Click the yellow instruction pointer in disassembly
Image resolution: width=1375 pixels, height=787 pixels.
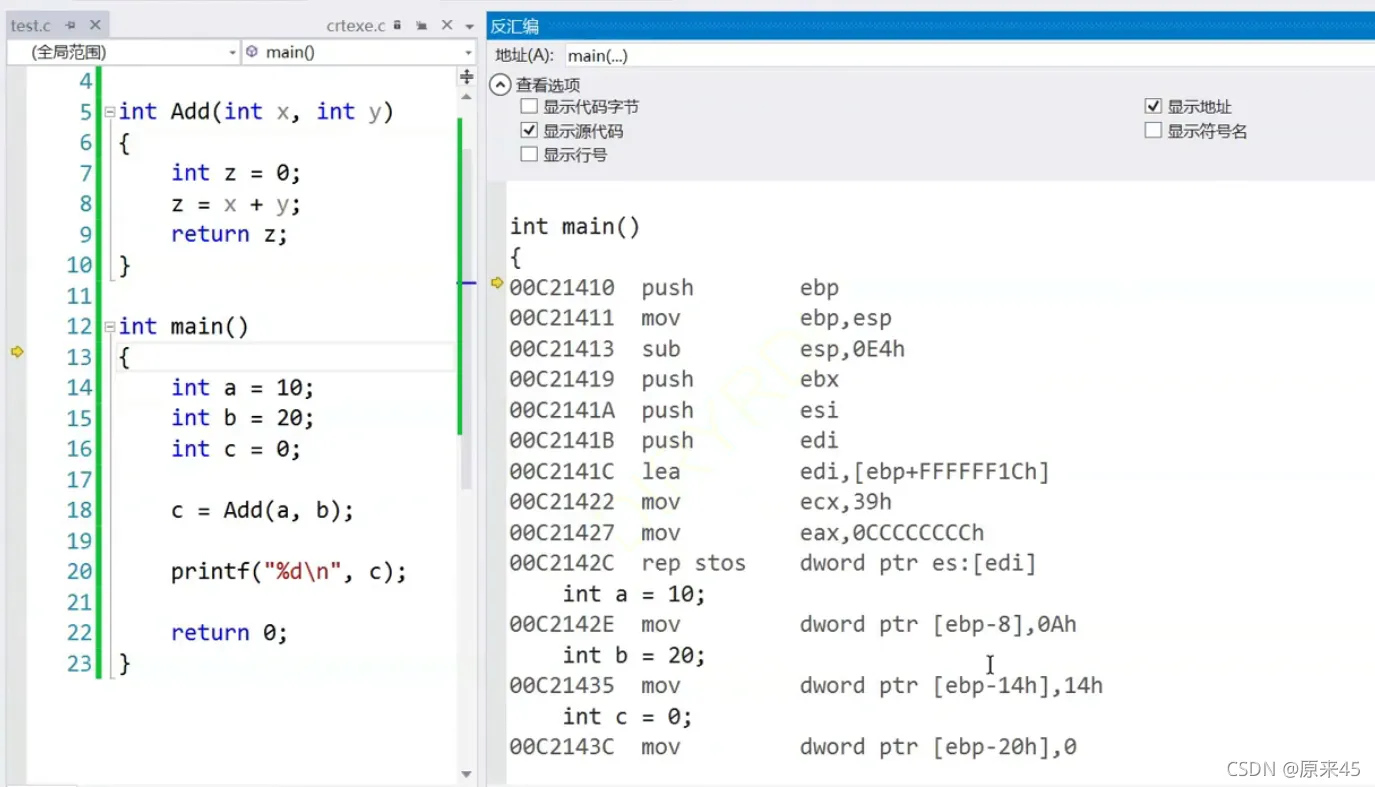(497, 283)
